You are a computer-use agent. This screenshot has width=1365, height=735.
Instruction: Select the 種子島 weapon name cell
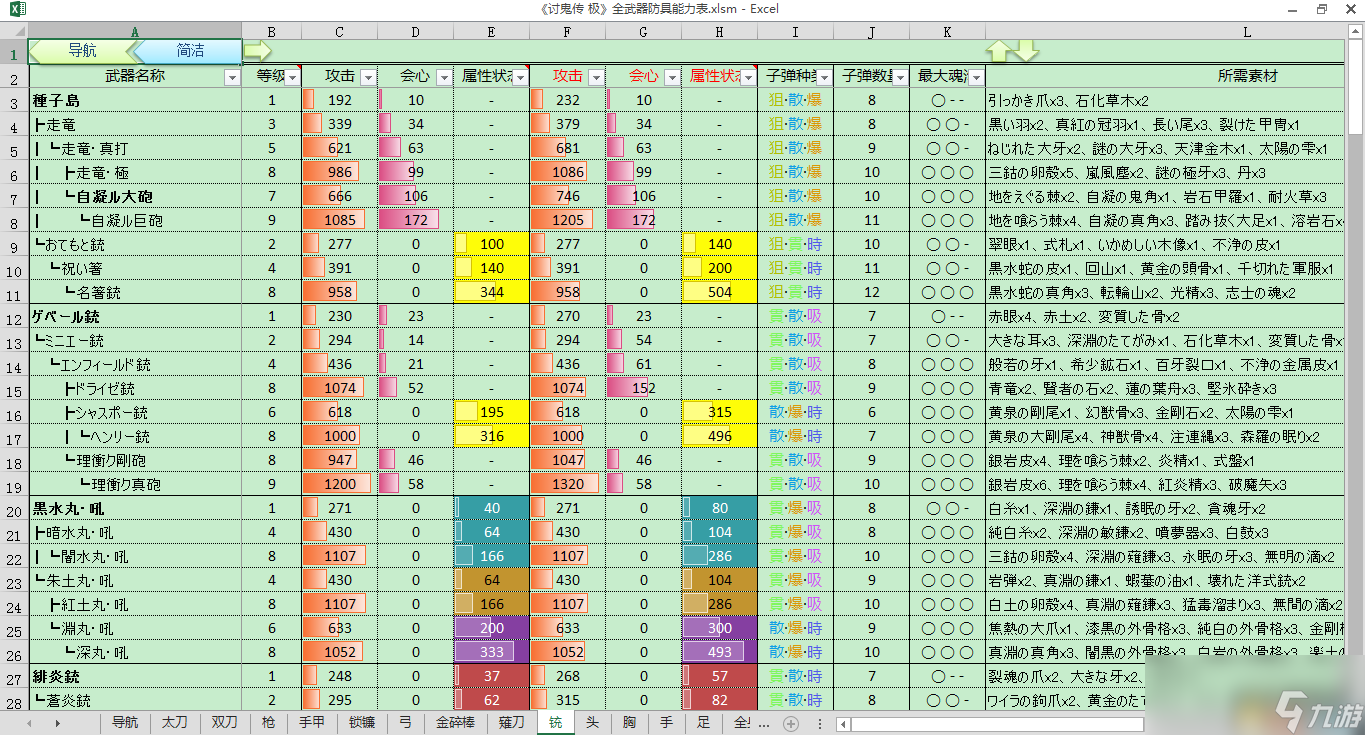coord(135,100)
